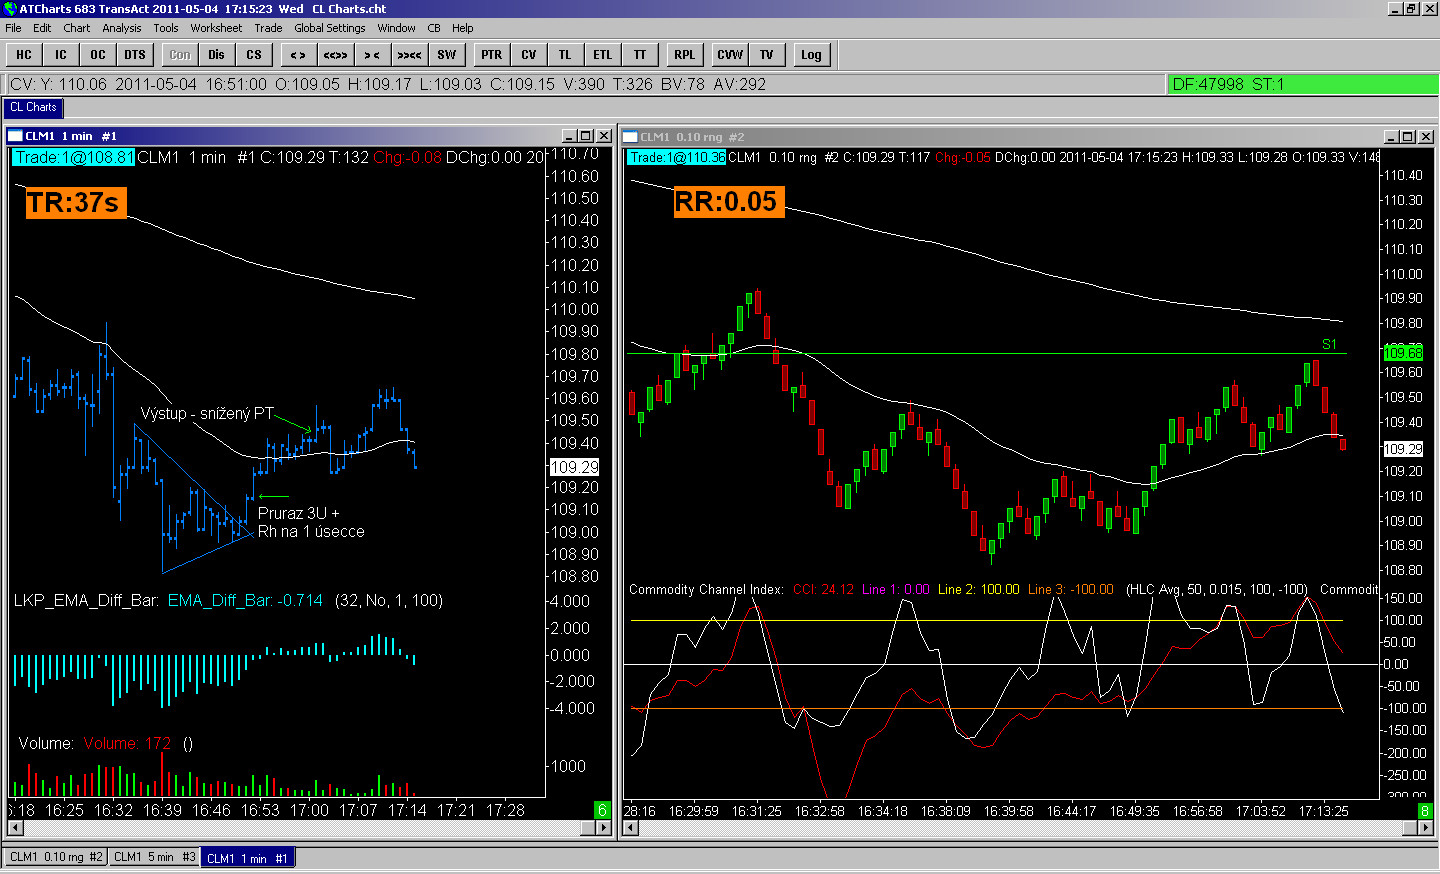
Task: Click the DF:47998 ST:1 green status field
Action: 1302,85
